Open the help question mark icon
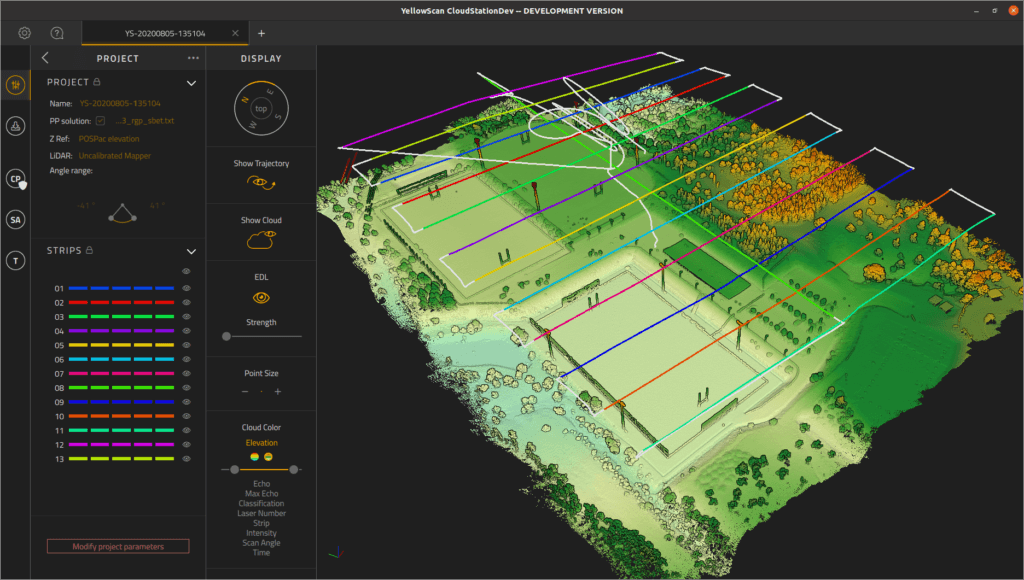The image size is (1024, 580). click(57, 33)
